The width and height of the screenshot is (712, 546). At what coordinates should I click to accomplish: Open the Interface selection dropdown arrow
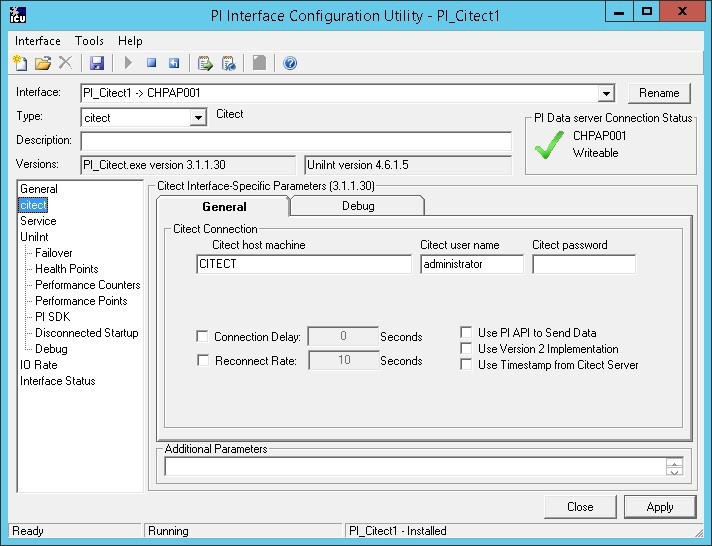(x=606, y=94)
